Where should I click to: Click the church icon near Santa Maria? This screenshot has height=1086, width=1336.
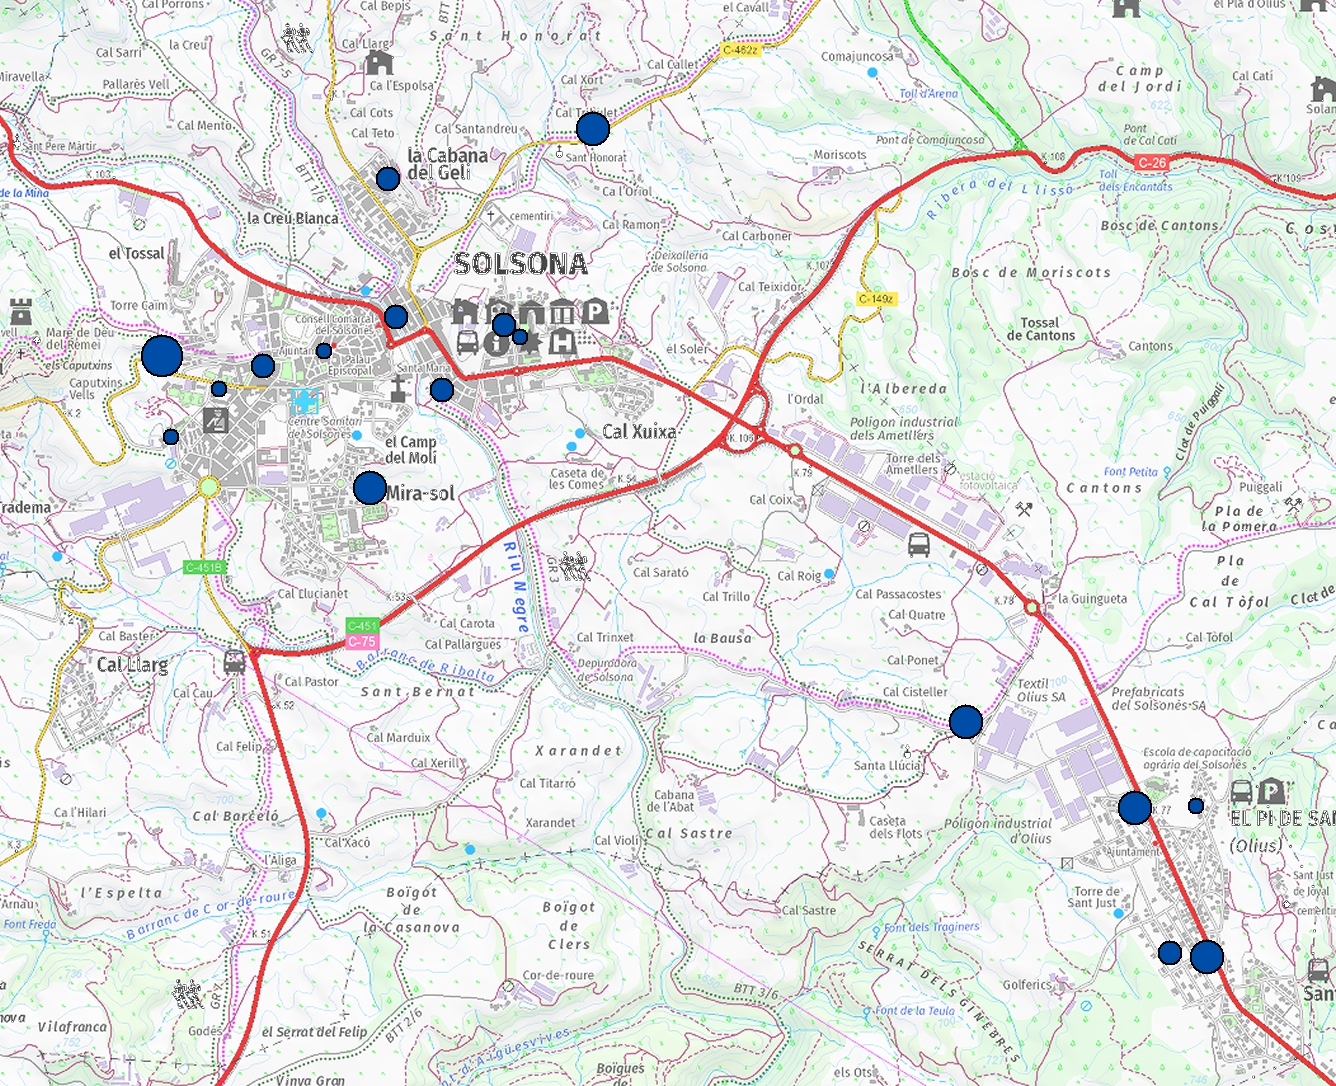click(x=398, y=389)
